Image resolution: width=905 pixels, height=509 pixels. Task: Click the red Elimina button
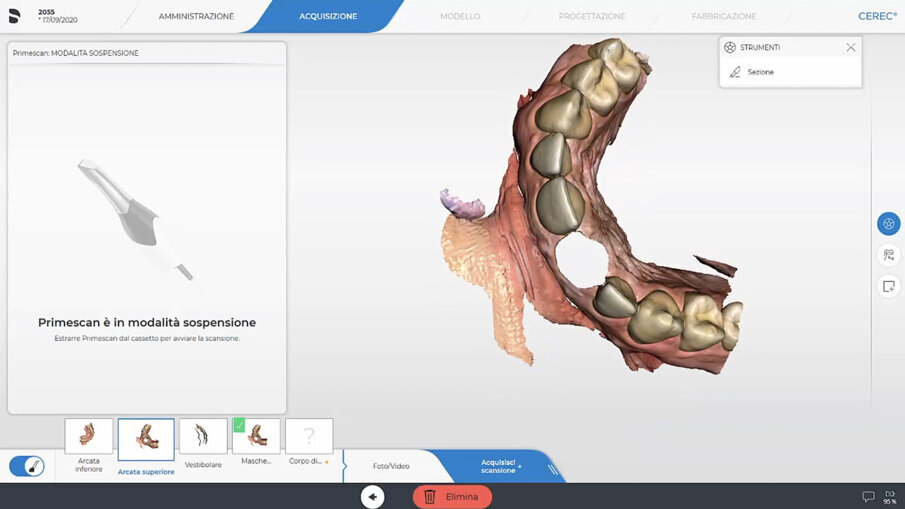tap(452, 496)
